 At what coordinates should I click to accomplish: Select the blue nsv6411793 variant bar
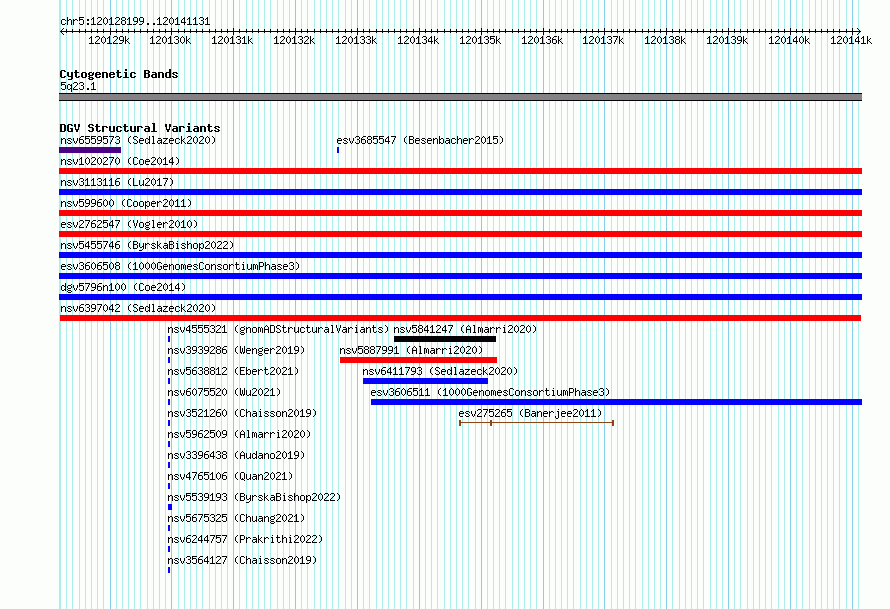point(426,381)
